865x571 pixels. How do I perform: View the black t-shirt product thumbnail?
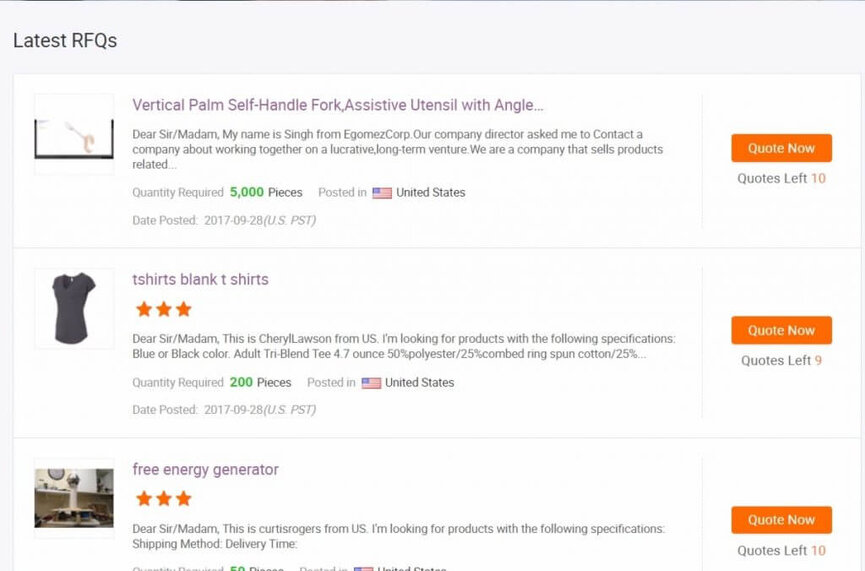[74, 308]
